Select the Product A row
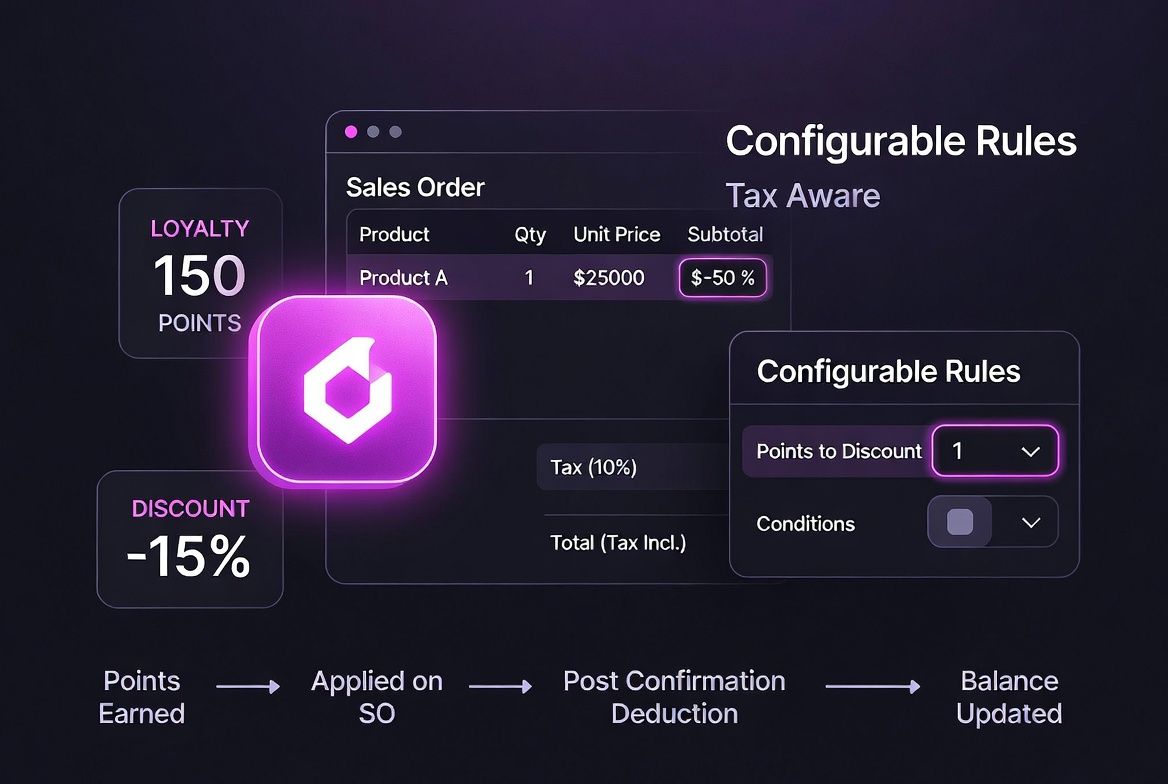The width and height of the screenshot is (1168, 784). 560,277
